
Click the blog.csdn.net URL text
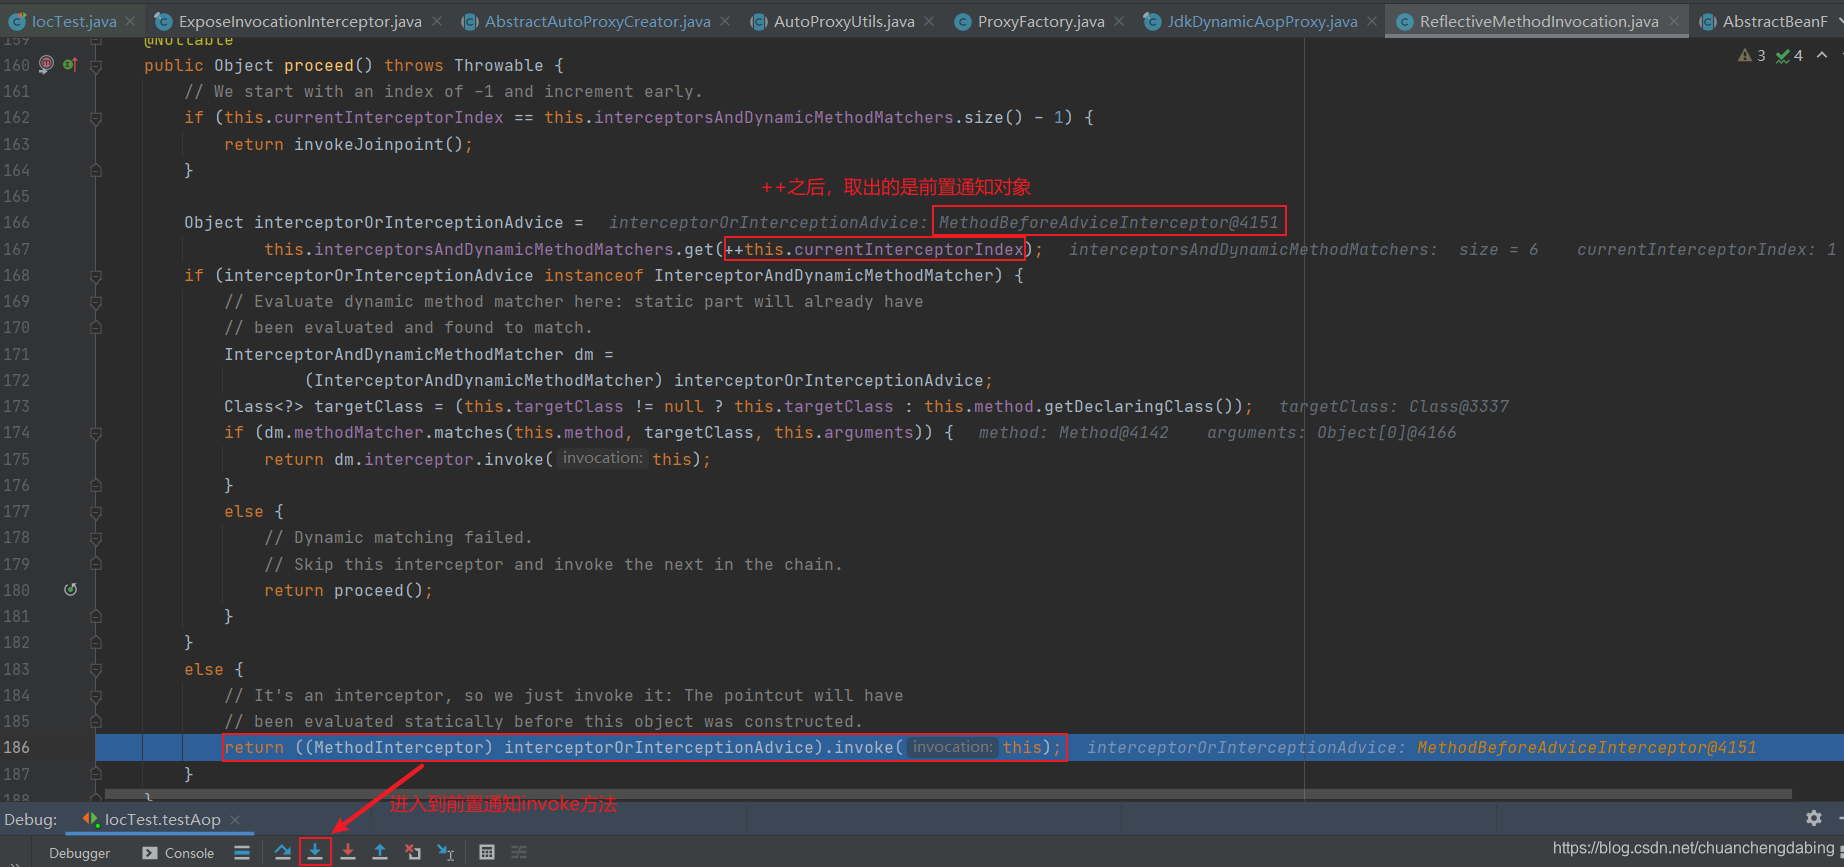(x=1693, y=848)
